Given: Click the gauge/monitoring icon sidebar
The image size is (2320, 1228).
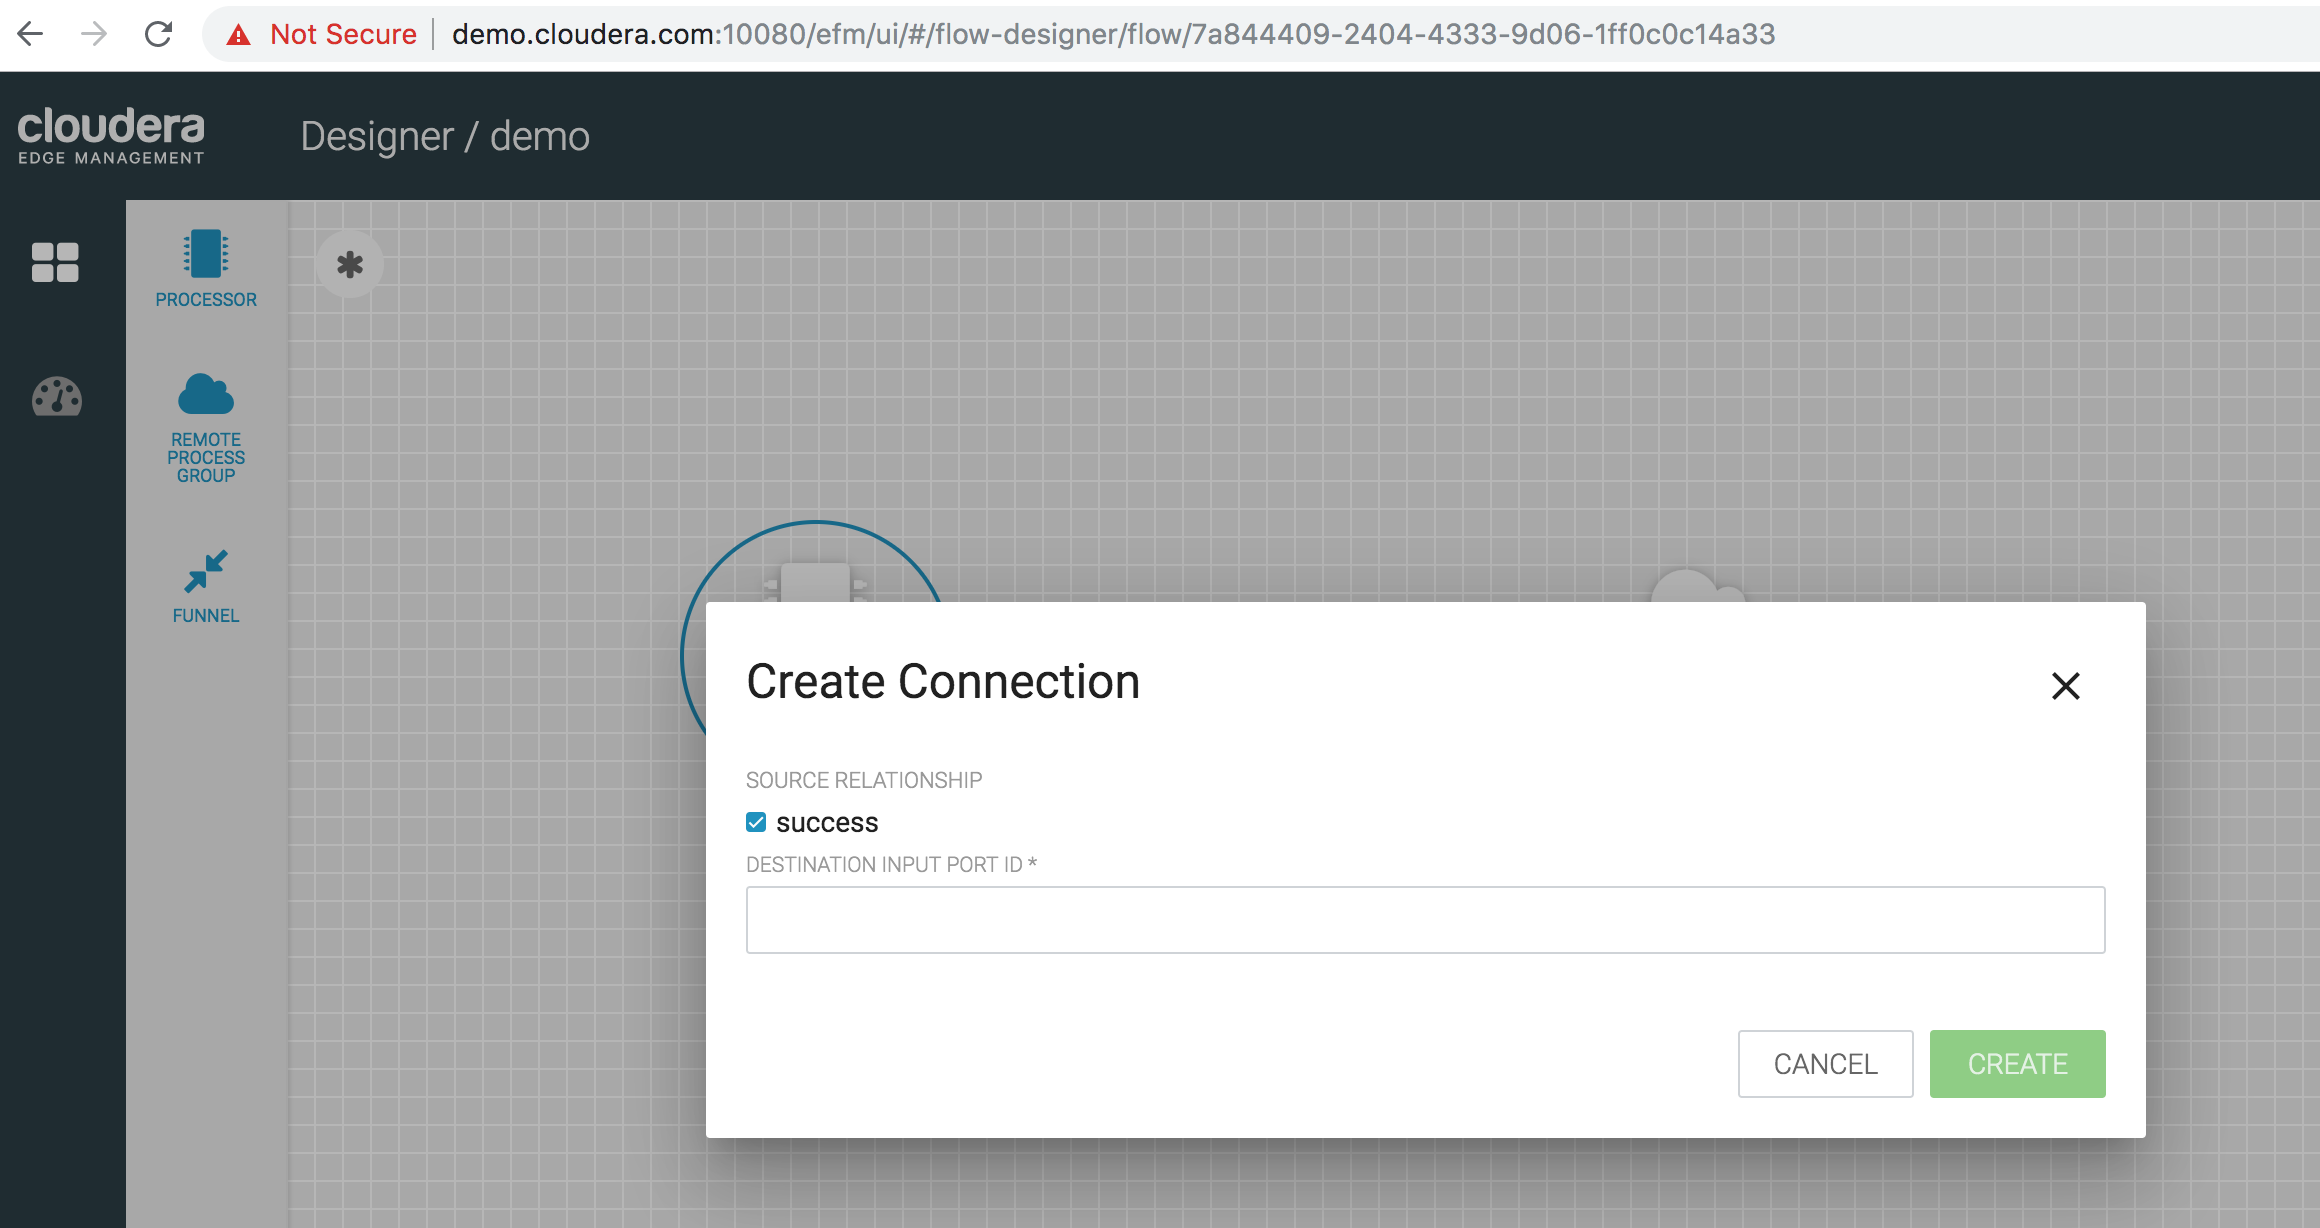Looking at the screenshot, I should (54, 398).
